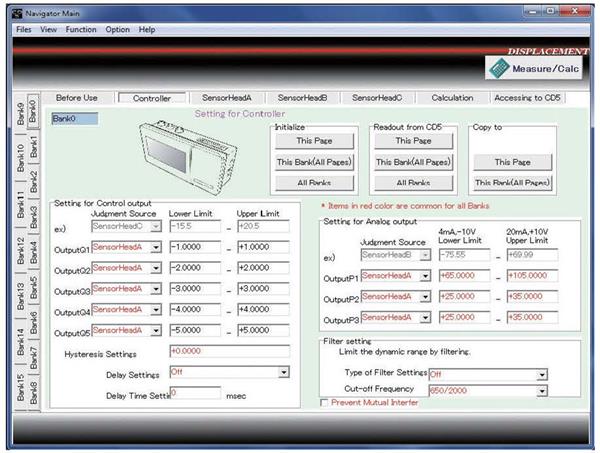Open the View menu
600x453 pixels.
pos(48,29)
